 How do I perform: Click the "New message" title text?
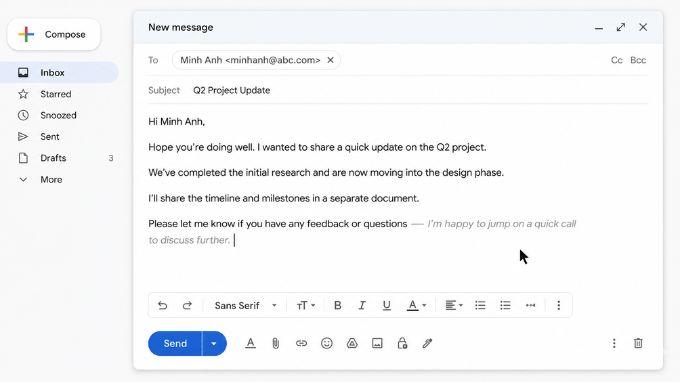(x=181, y=27)
